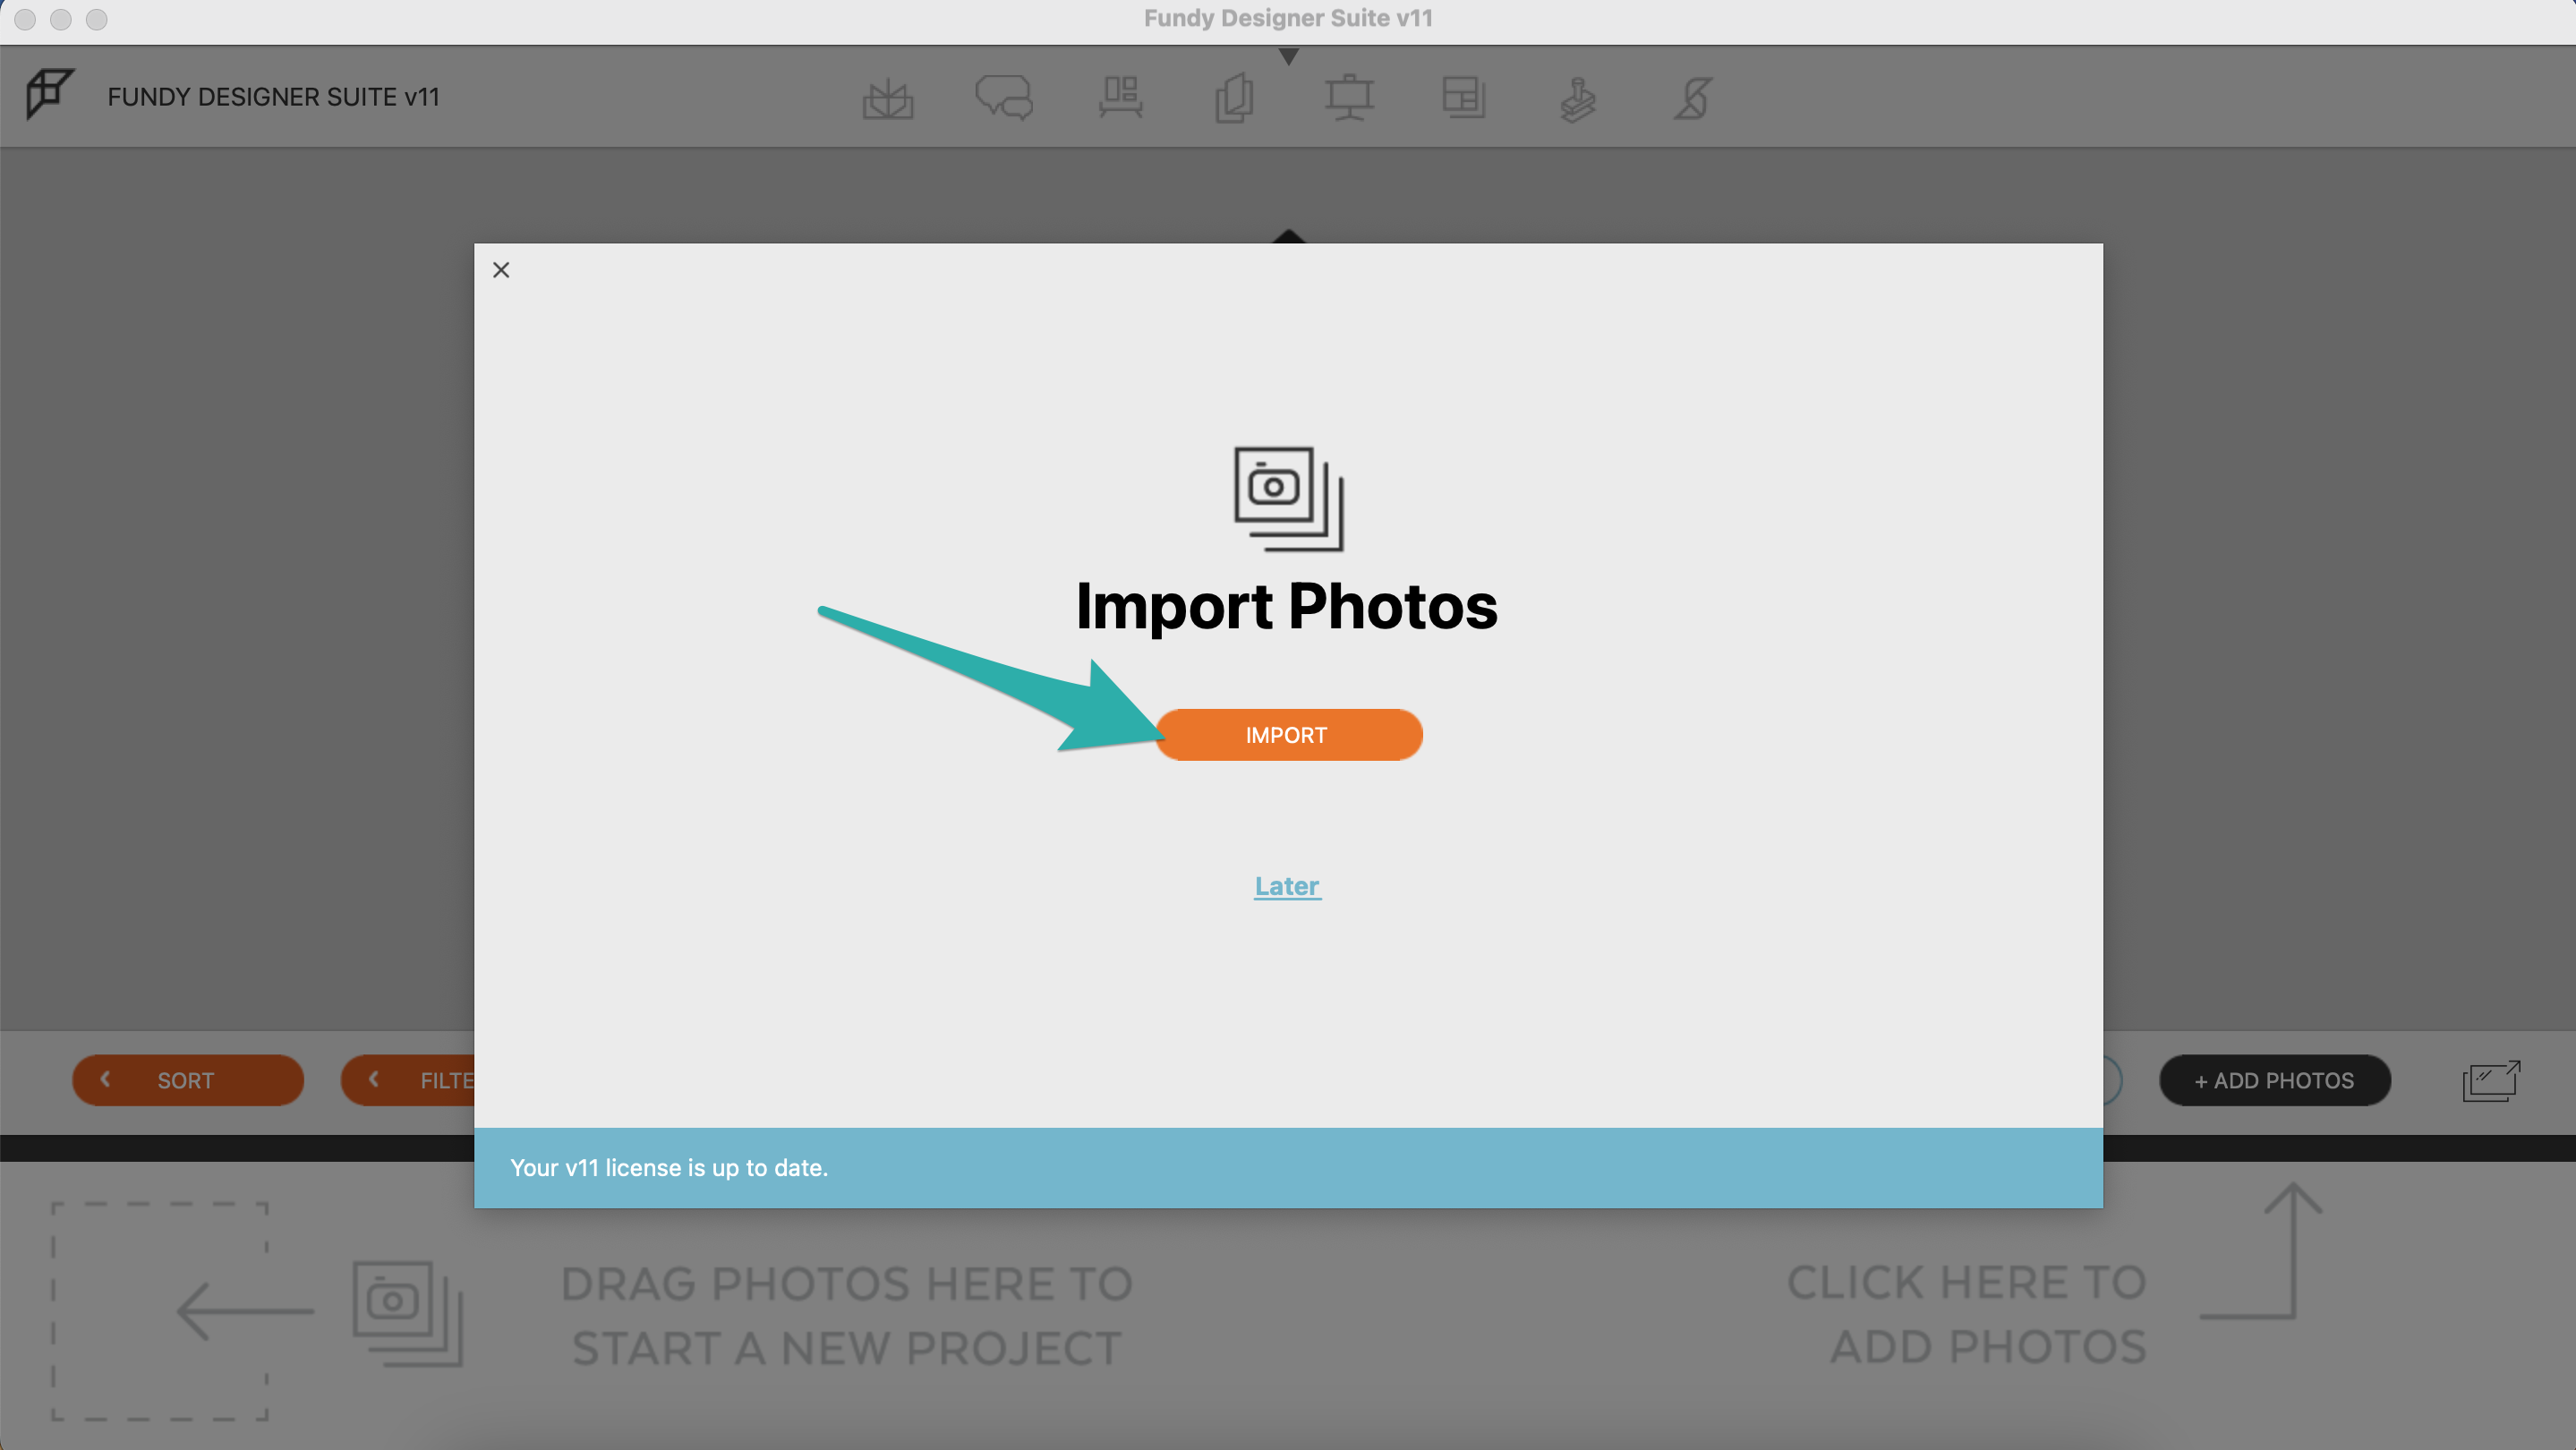Click the export image icon

[2491, 1081]
